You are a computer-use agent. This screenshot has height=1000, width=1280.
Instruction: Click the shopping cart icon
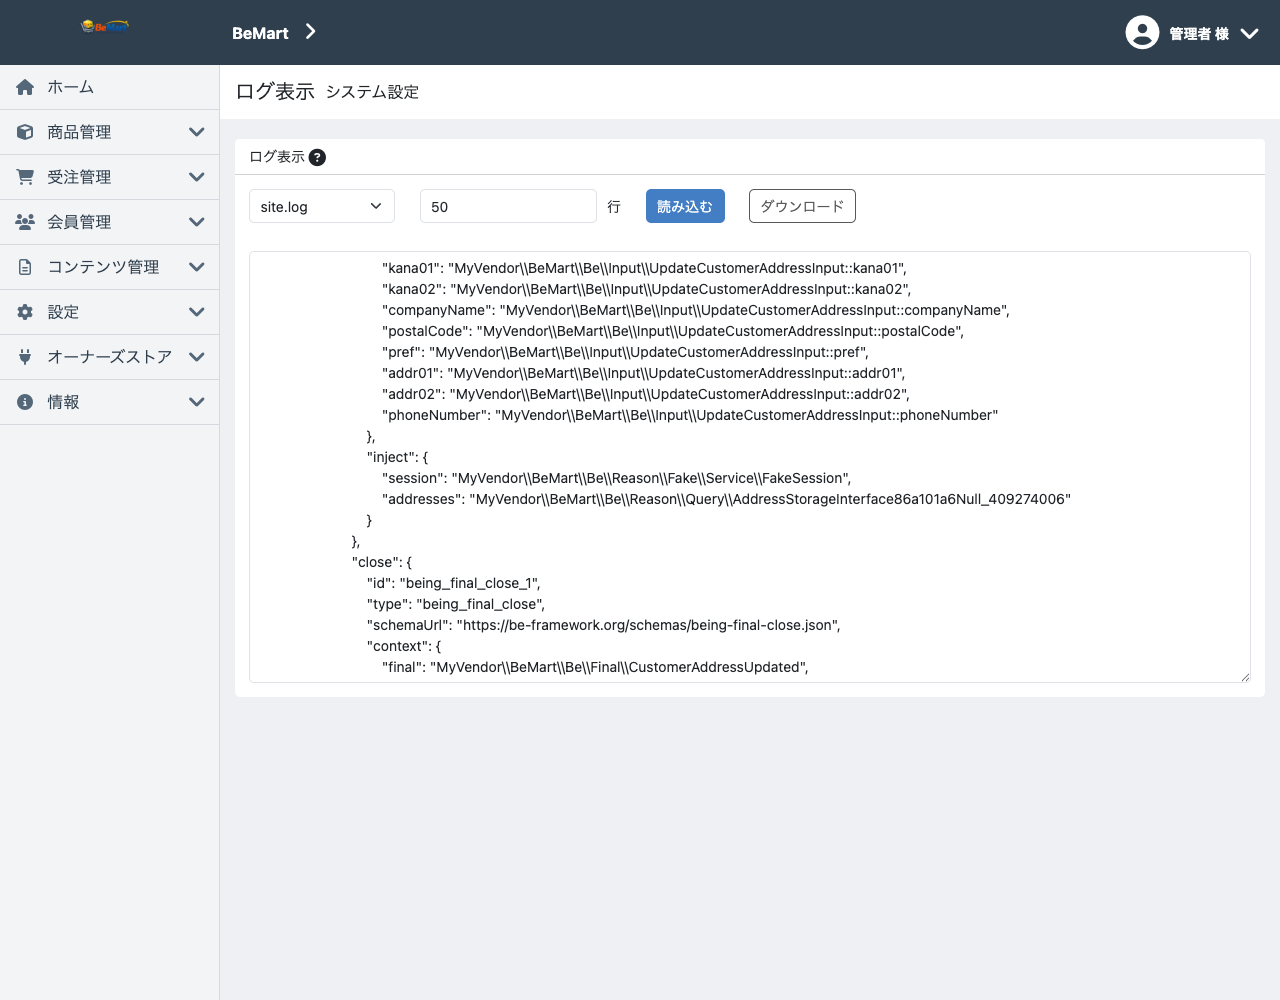point(25,177)
